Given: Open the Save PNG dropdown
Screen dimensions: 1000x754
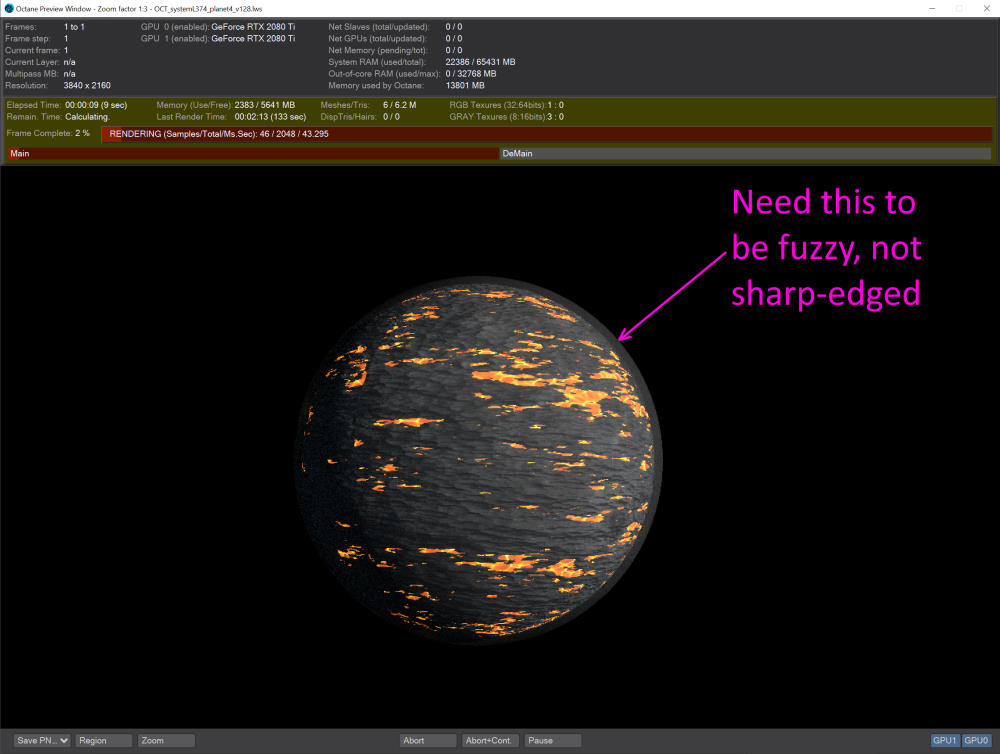Looking at the screenshot, I should tap(41, 741).
